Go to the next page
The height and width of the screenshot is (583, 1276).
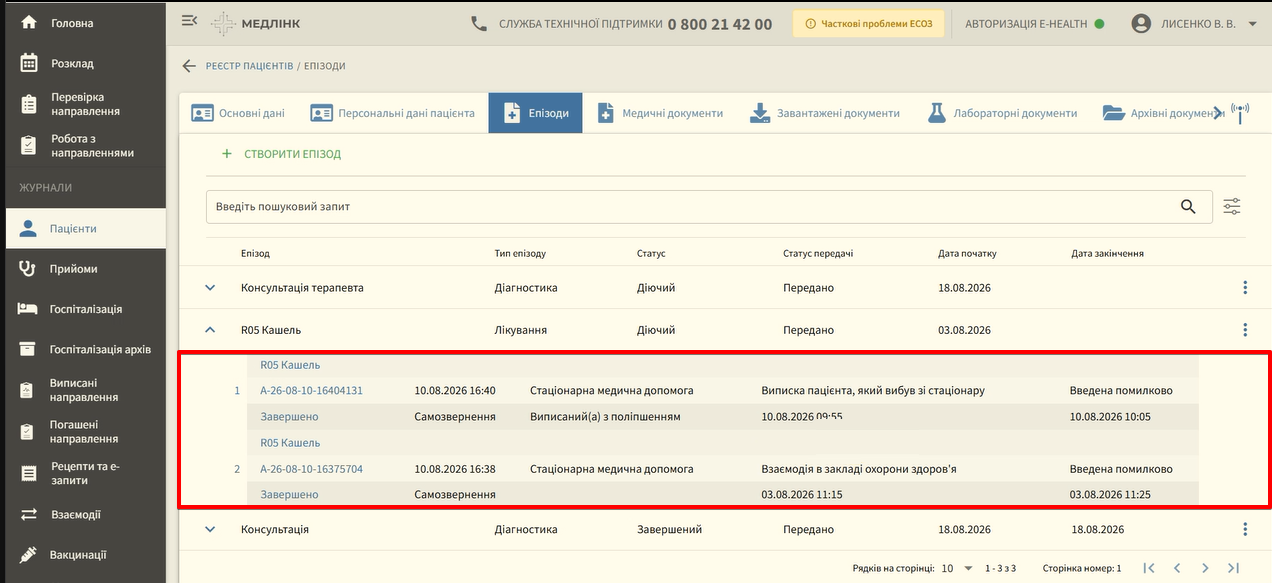1205,568
